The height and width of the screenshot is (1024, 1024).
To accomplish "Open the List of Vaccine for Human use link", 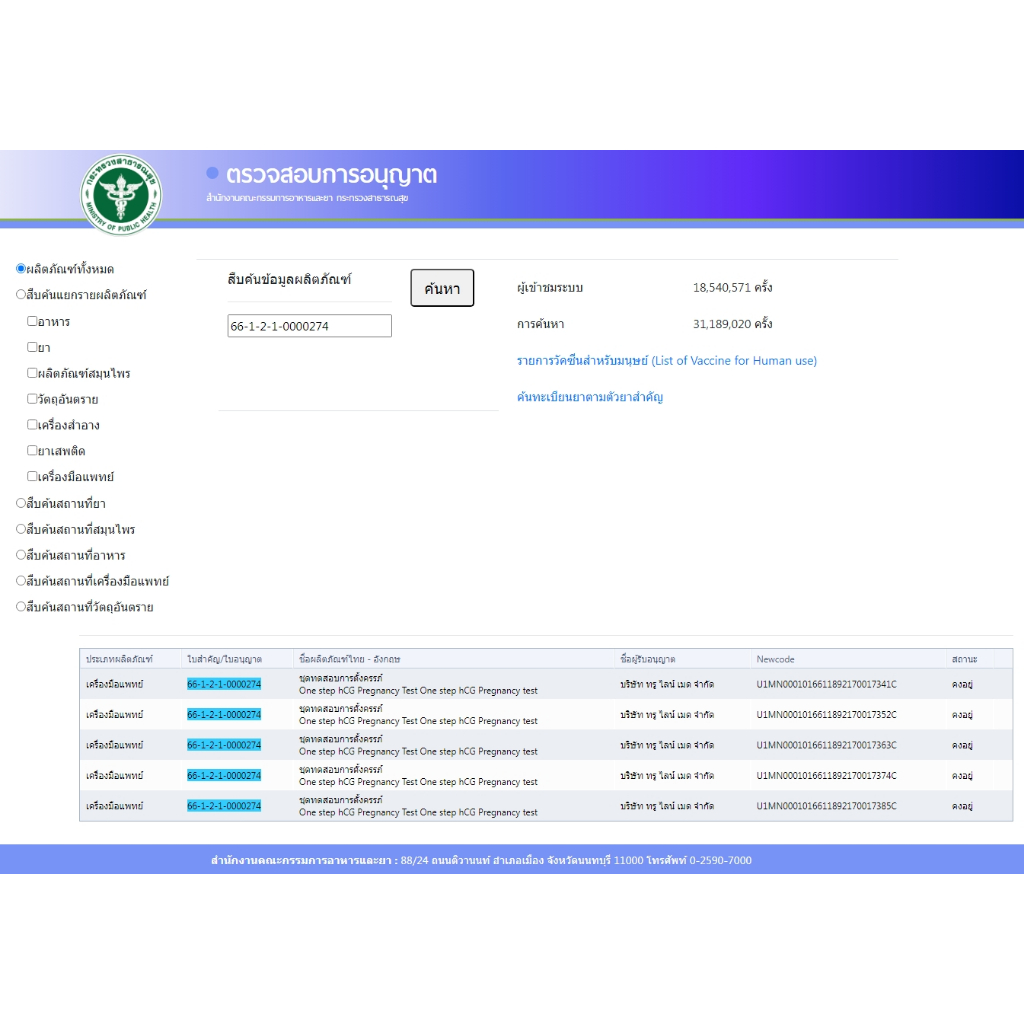I will 666,361.
